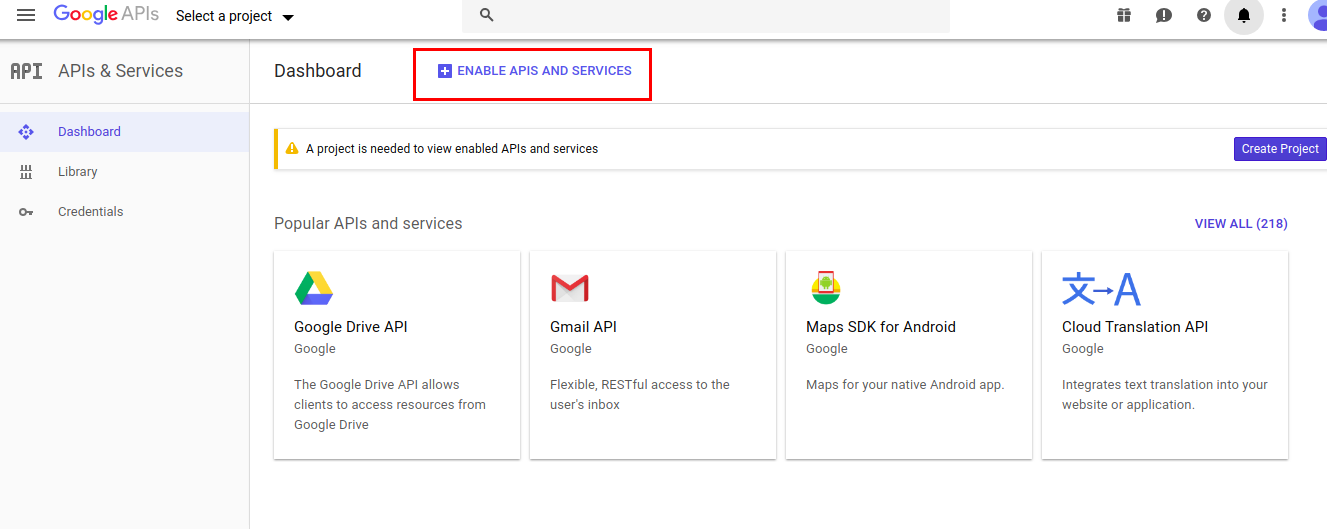
Task: Click the plus icon beside Enable APIs
Action: tap(445, 71)
